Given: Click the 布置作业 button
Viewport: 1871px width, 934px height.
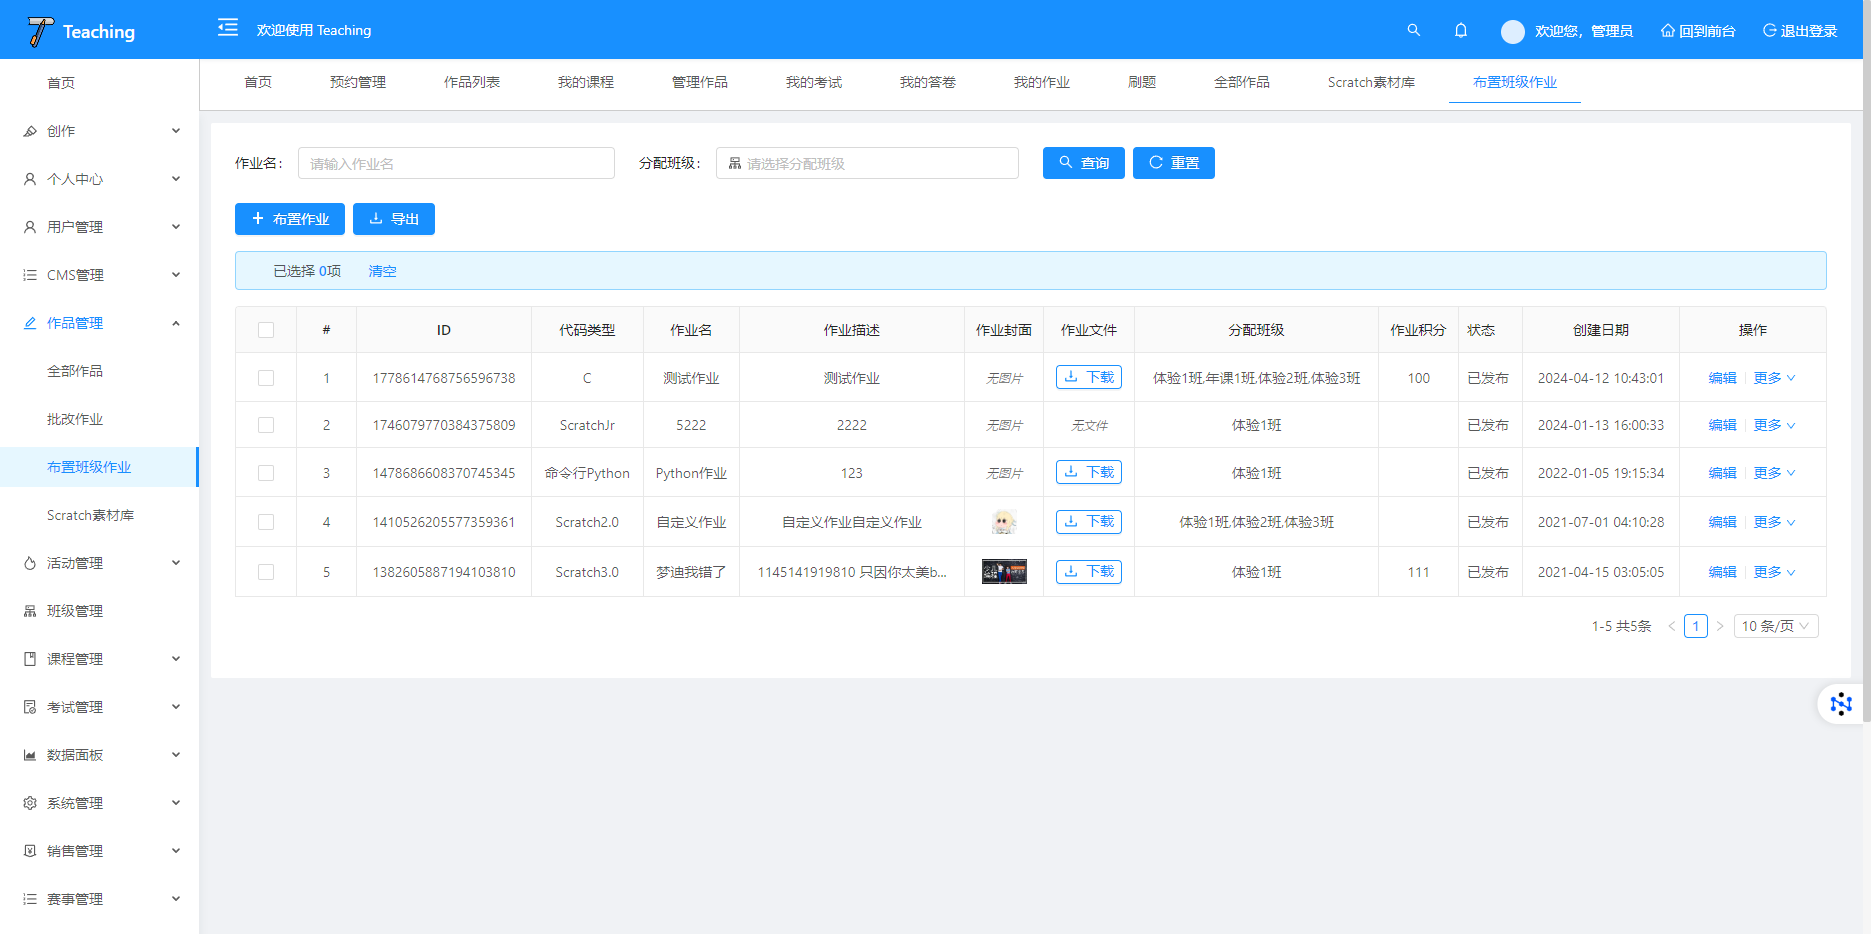Looking at the screenshot, I should [x=290, y=219].
